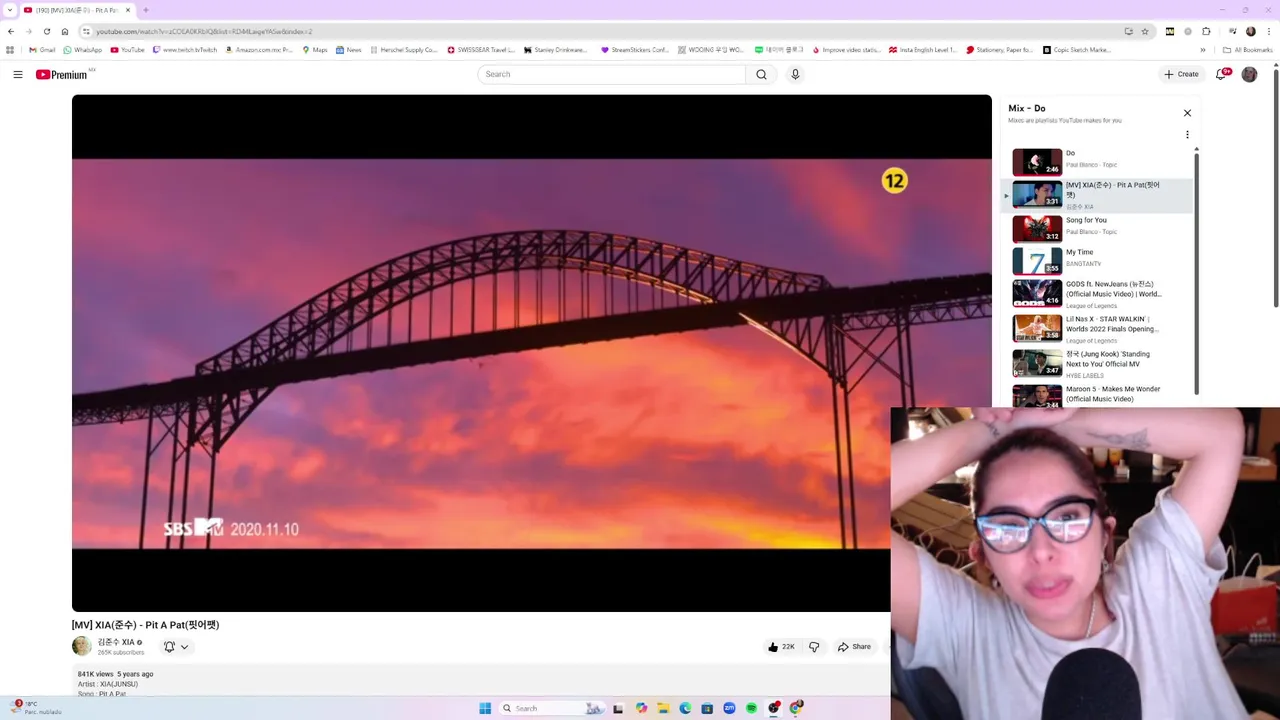Bookmark this page with the star icon
1280x720 pixels.
tap(1145, 31)
